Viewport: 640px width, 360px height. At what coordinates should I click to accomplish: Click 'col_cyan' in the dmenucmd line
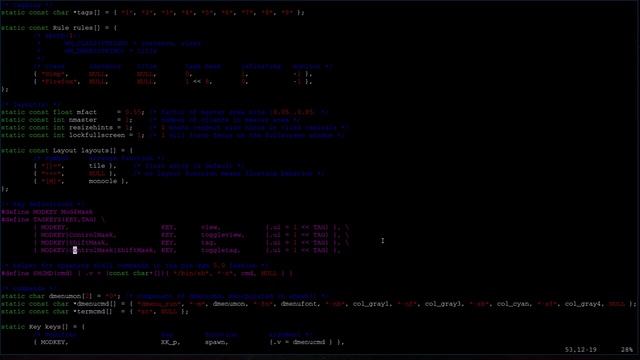click(513, 304)
